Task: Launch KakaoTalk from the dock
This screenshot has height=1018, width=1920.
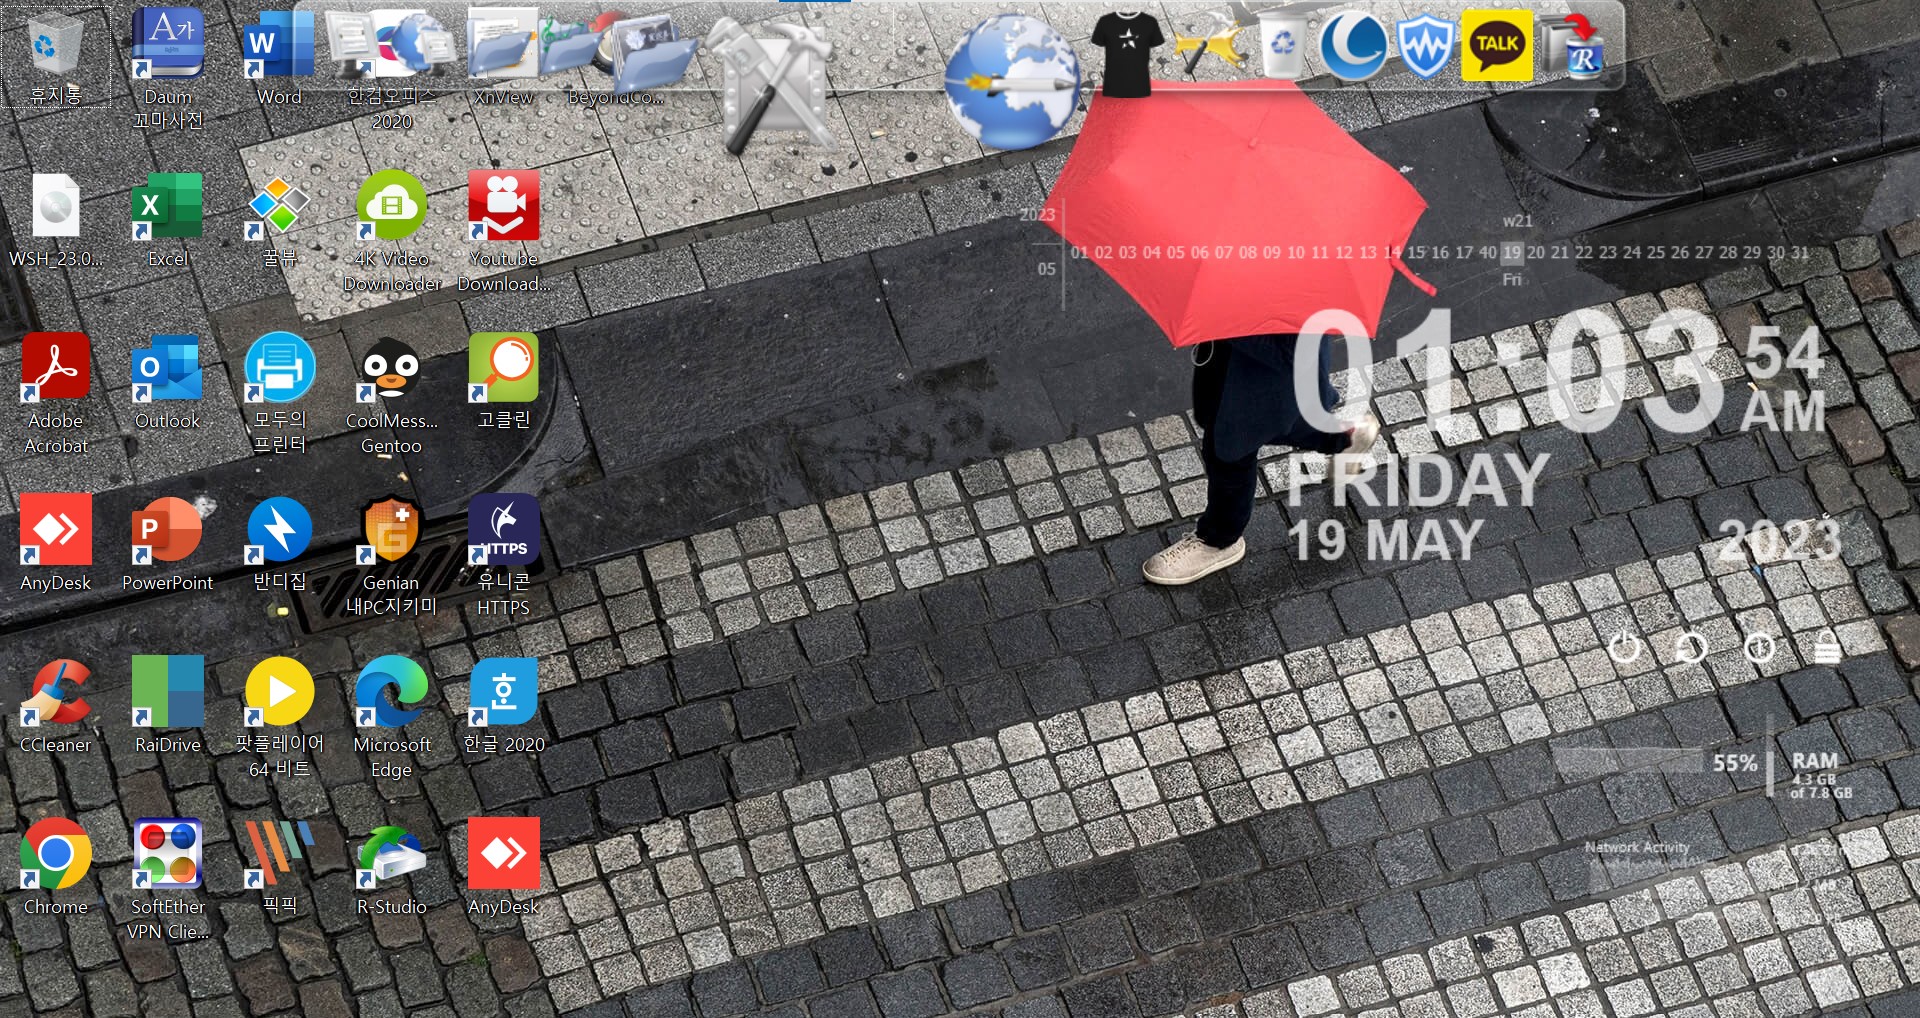Action: tap(1497, 45)
